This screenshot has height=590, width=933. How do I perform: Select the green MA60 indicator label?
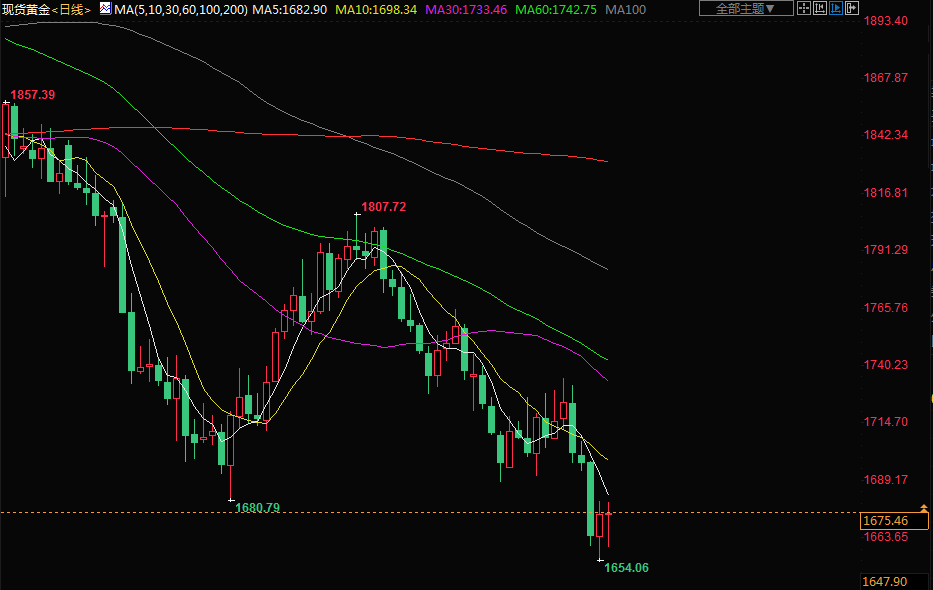pos(556,9)
